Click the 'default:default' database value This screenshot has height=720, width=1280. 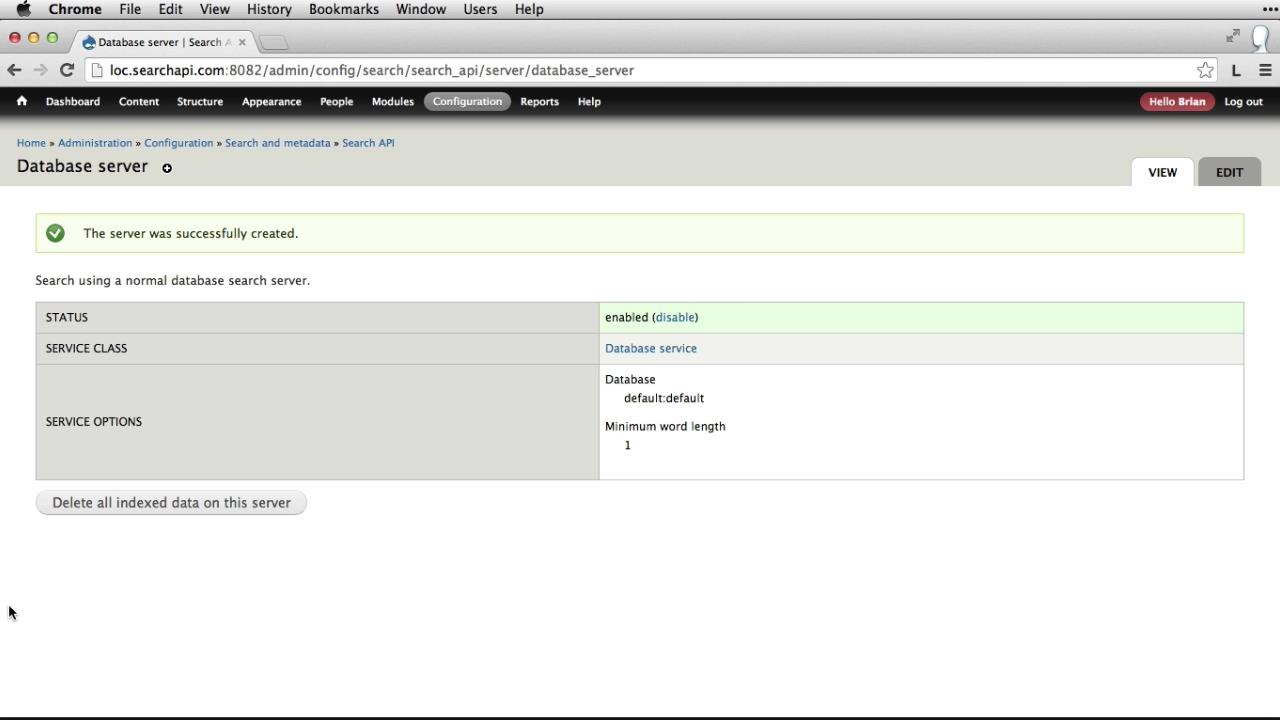pos(664,398)
